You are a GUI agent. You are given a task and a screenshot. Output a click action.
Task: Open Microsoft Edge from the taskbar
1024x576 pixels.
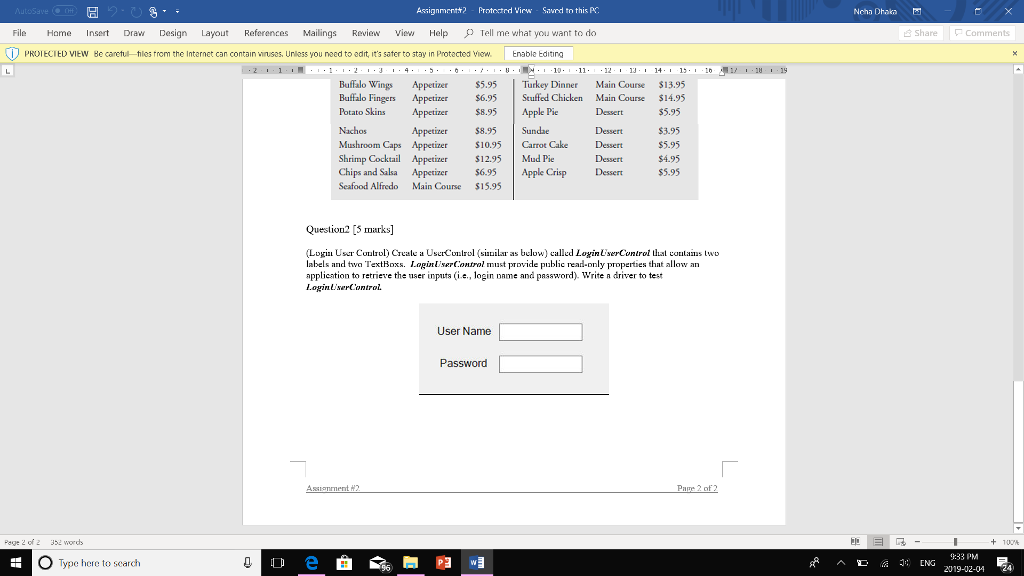coord(312,562)
